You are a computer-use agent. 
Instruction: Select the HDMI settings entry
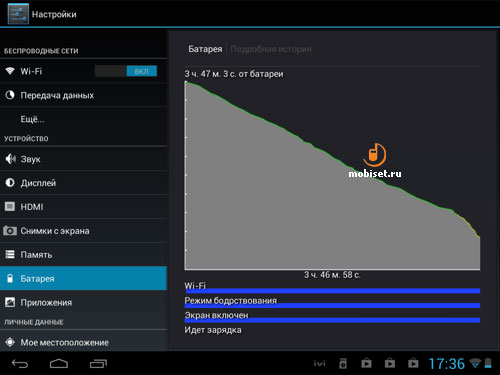[x=83, y=207]
